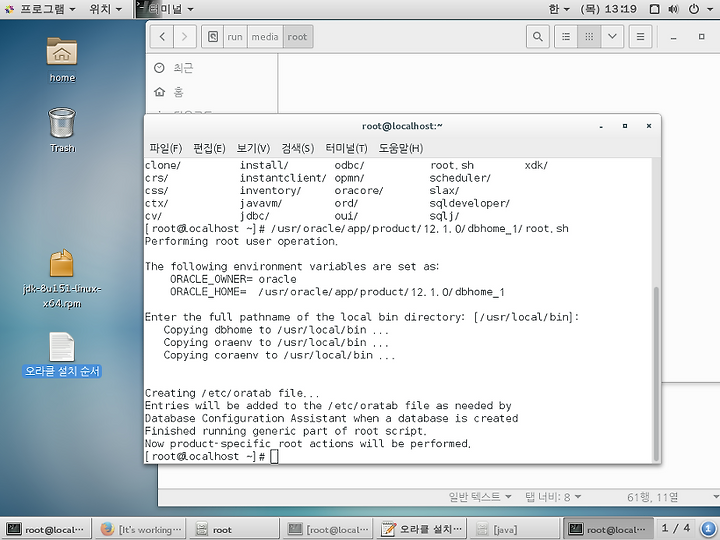Image resolution: width=720 pixels, height=540 pixels.
Task: Switch to 오라클 설치 editor taskbar item
Action: pos(422,529)
